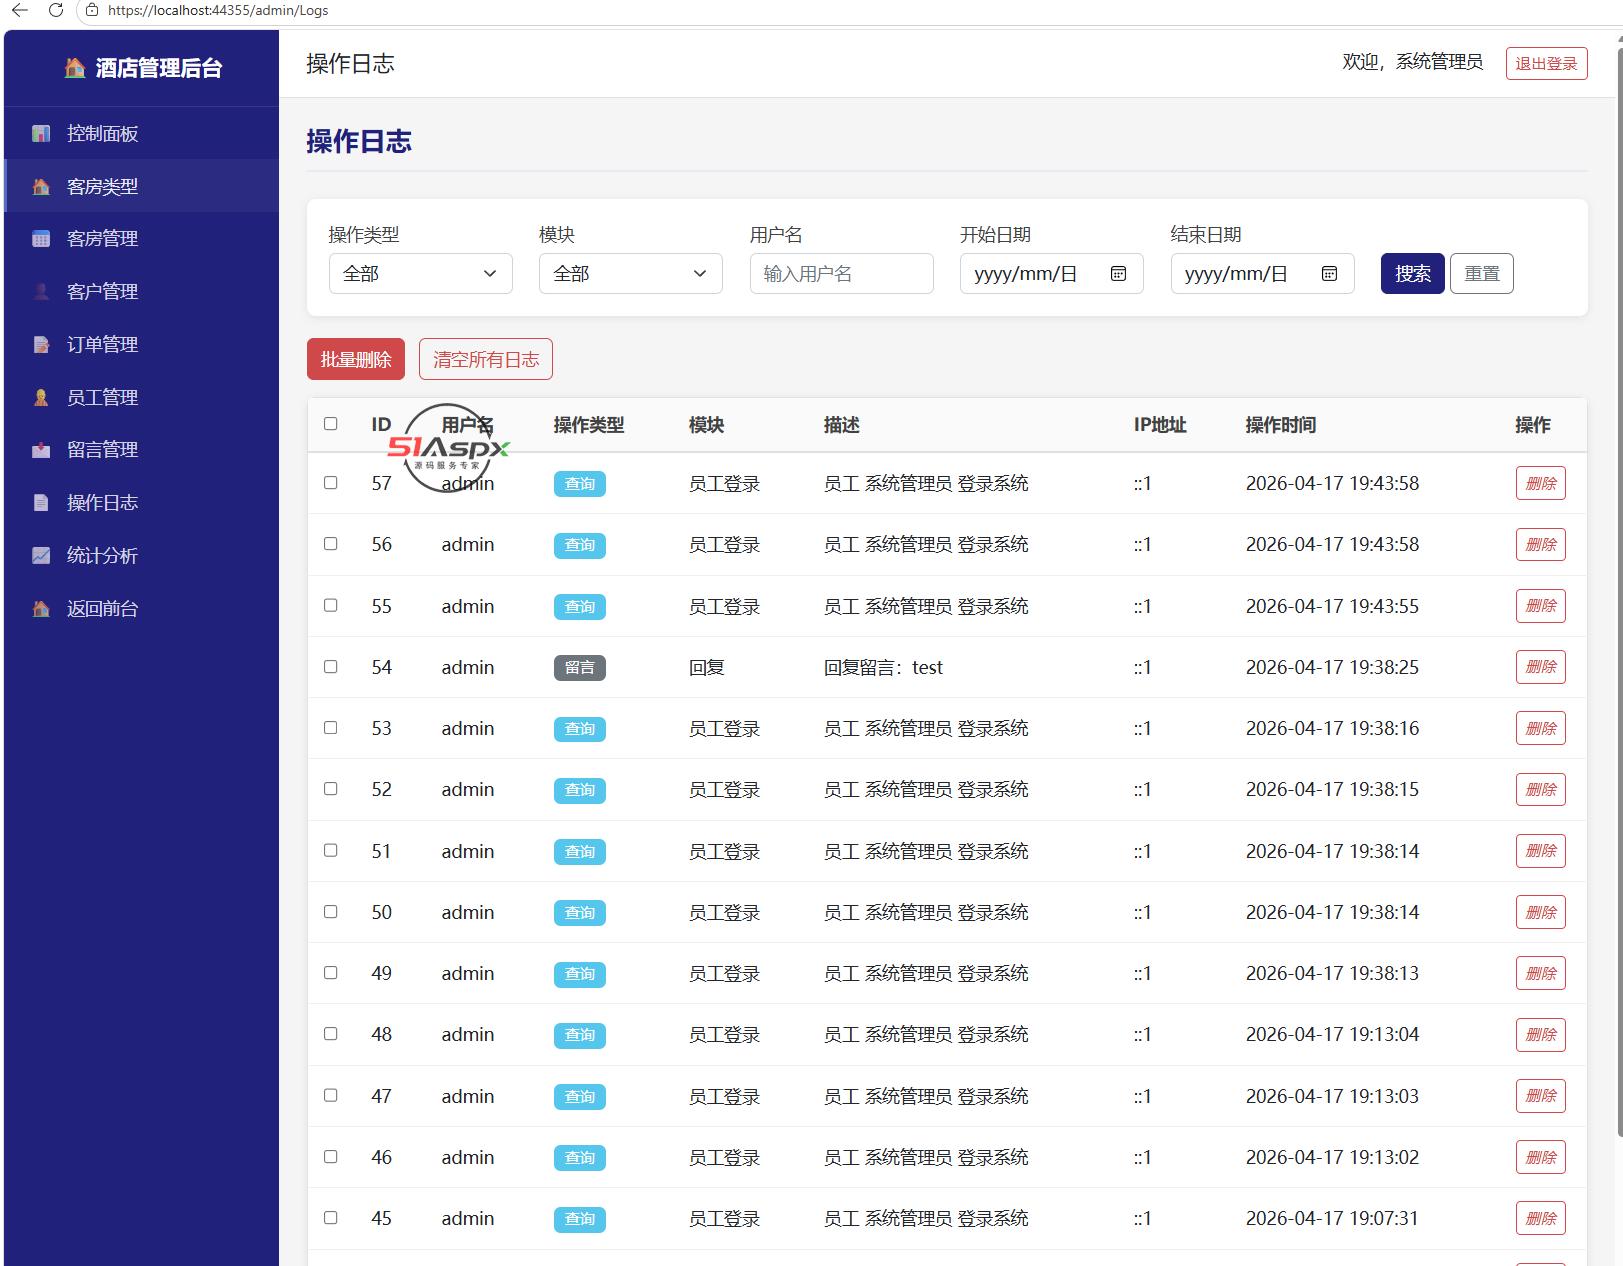Image resolution: width=1623 pixels, height=1266 pixels.
Task: Click the 控制面板 dashboard icon
Action: (x=41, y=133)
